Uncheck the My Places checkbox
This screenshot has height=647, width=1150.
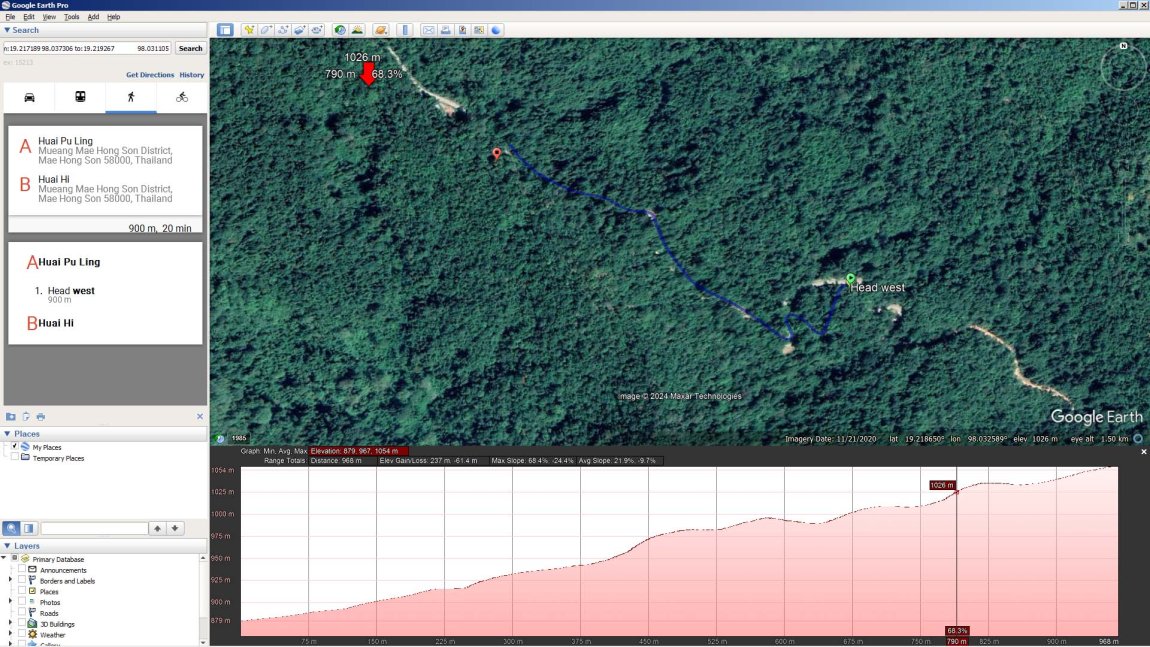(x=15, y=446)
